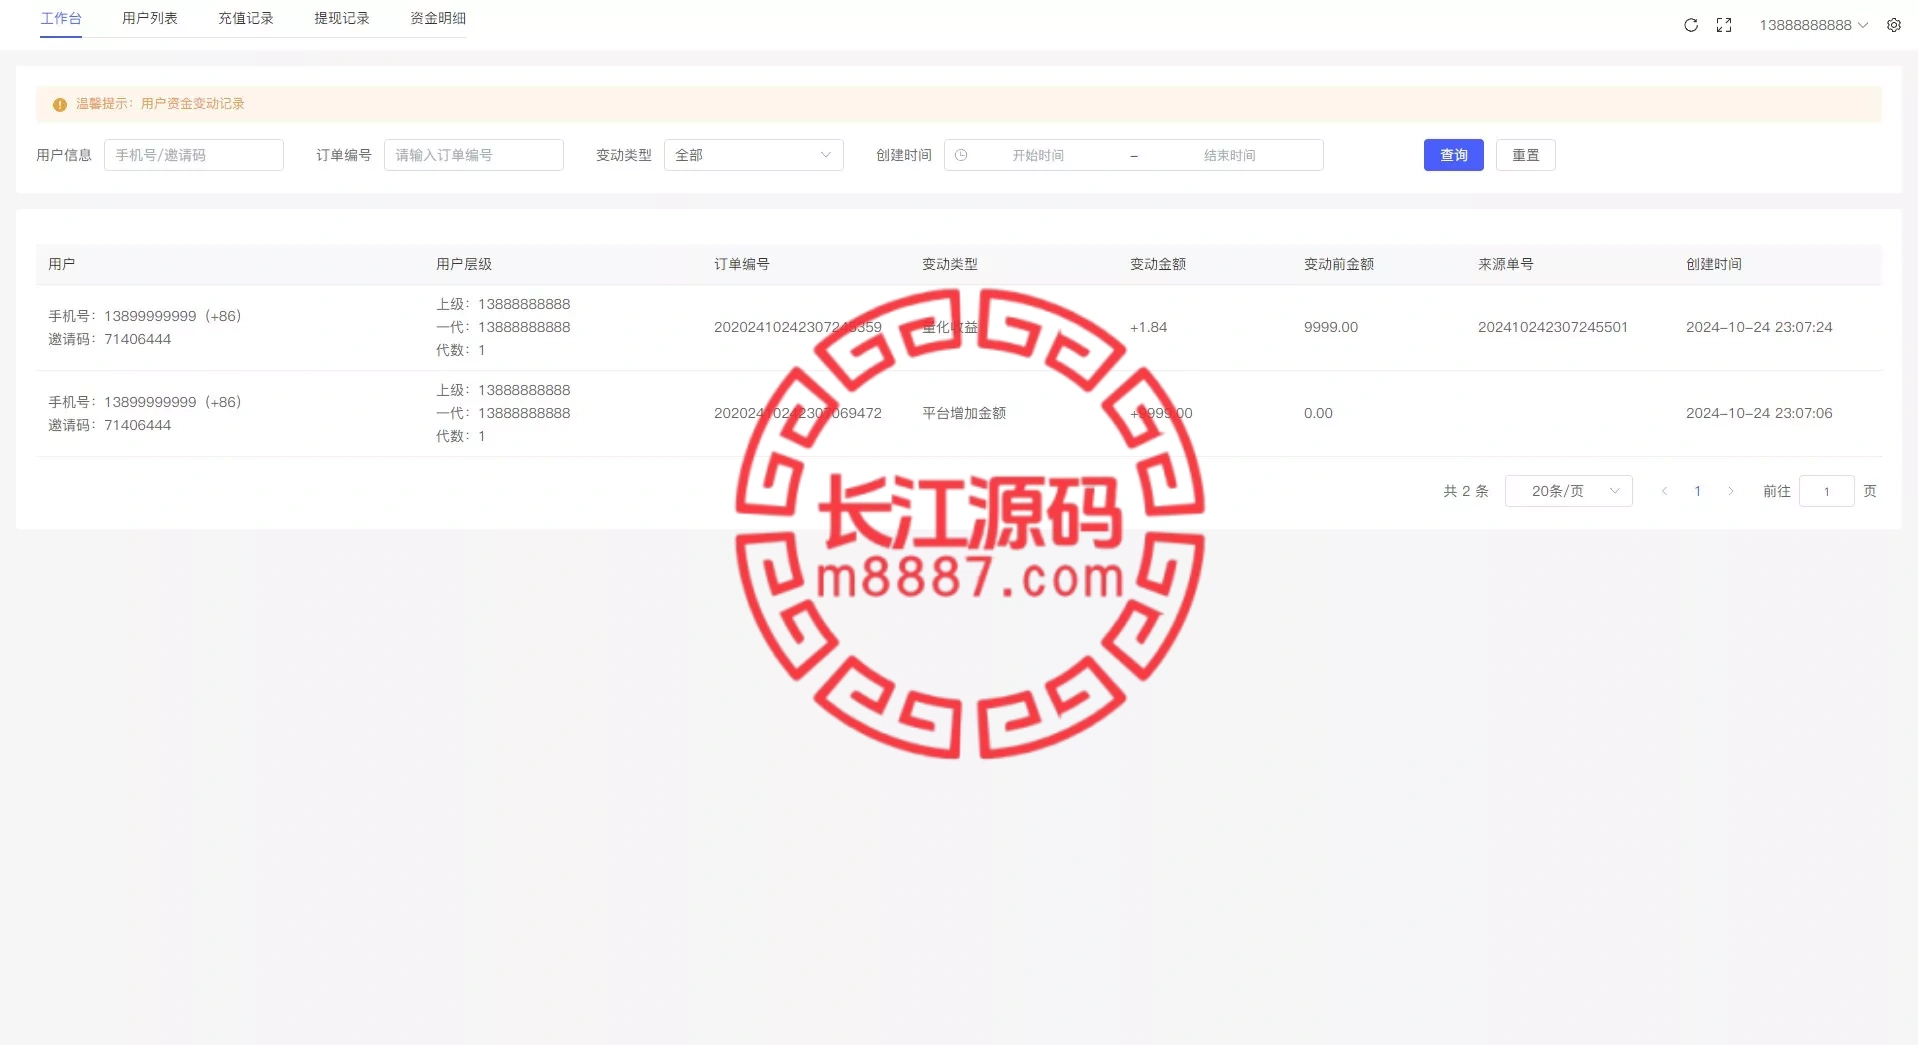Open the 用户列表 tab
The width and height of the screenshot is (1918, 1045).
[150, 18]
